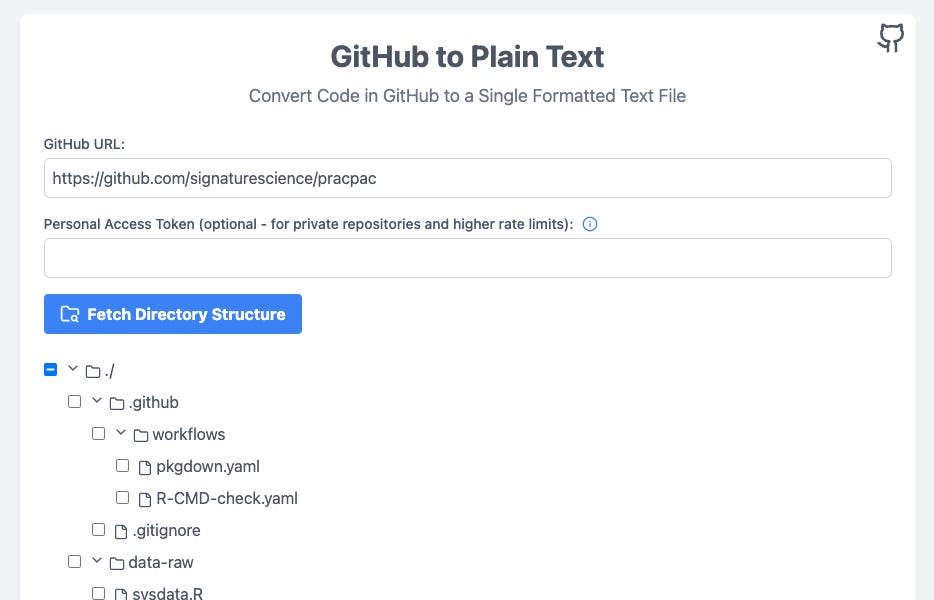Click inside the GitHub URL field
The height and width of the screenshot is (600, 934).
point(467,178)
